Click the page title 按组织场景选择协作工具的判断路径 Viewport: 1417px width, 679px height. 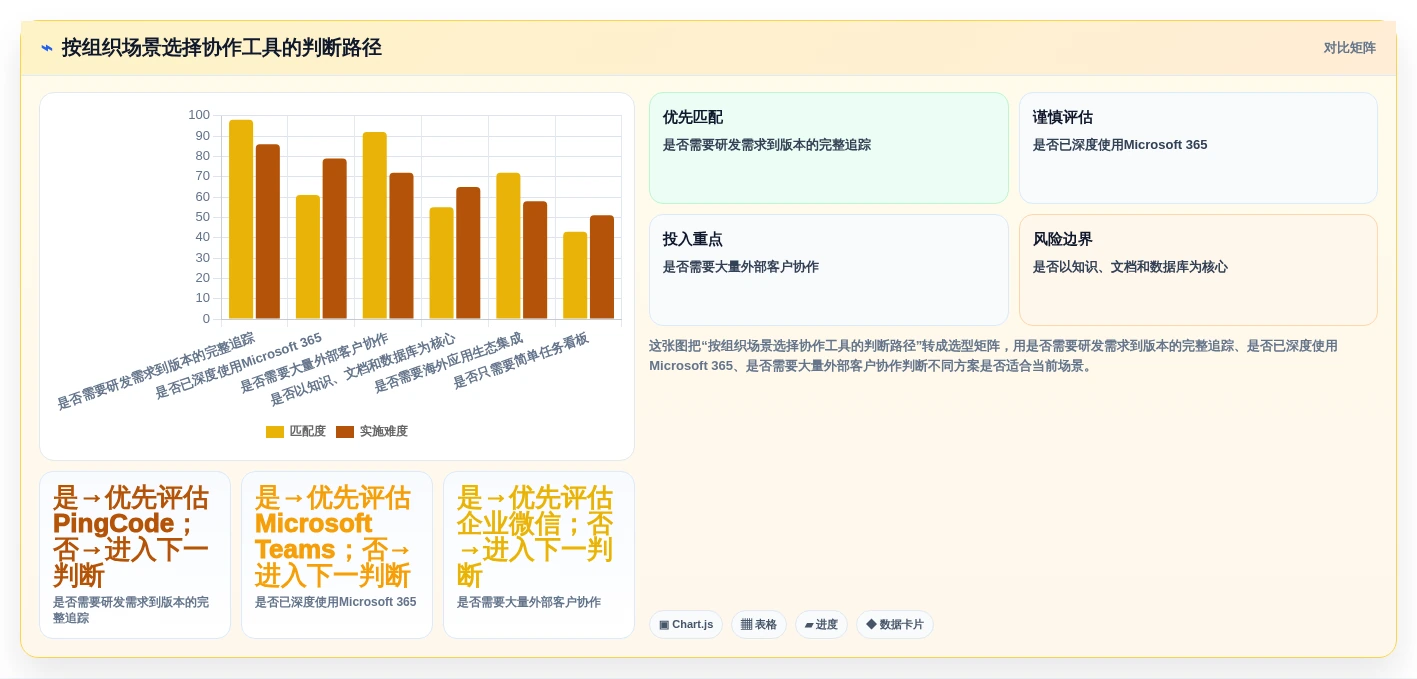pos(222,48)
